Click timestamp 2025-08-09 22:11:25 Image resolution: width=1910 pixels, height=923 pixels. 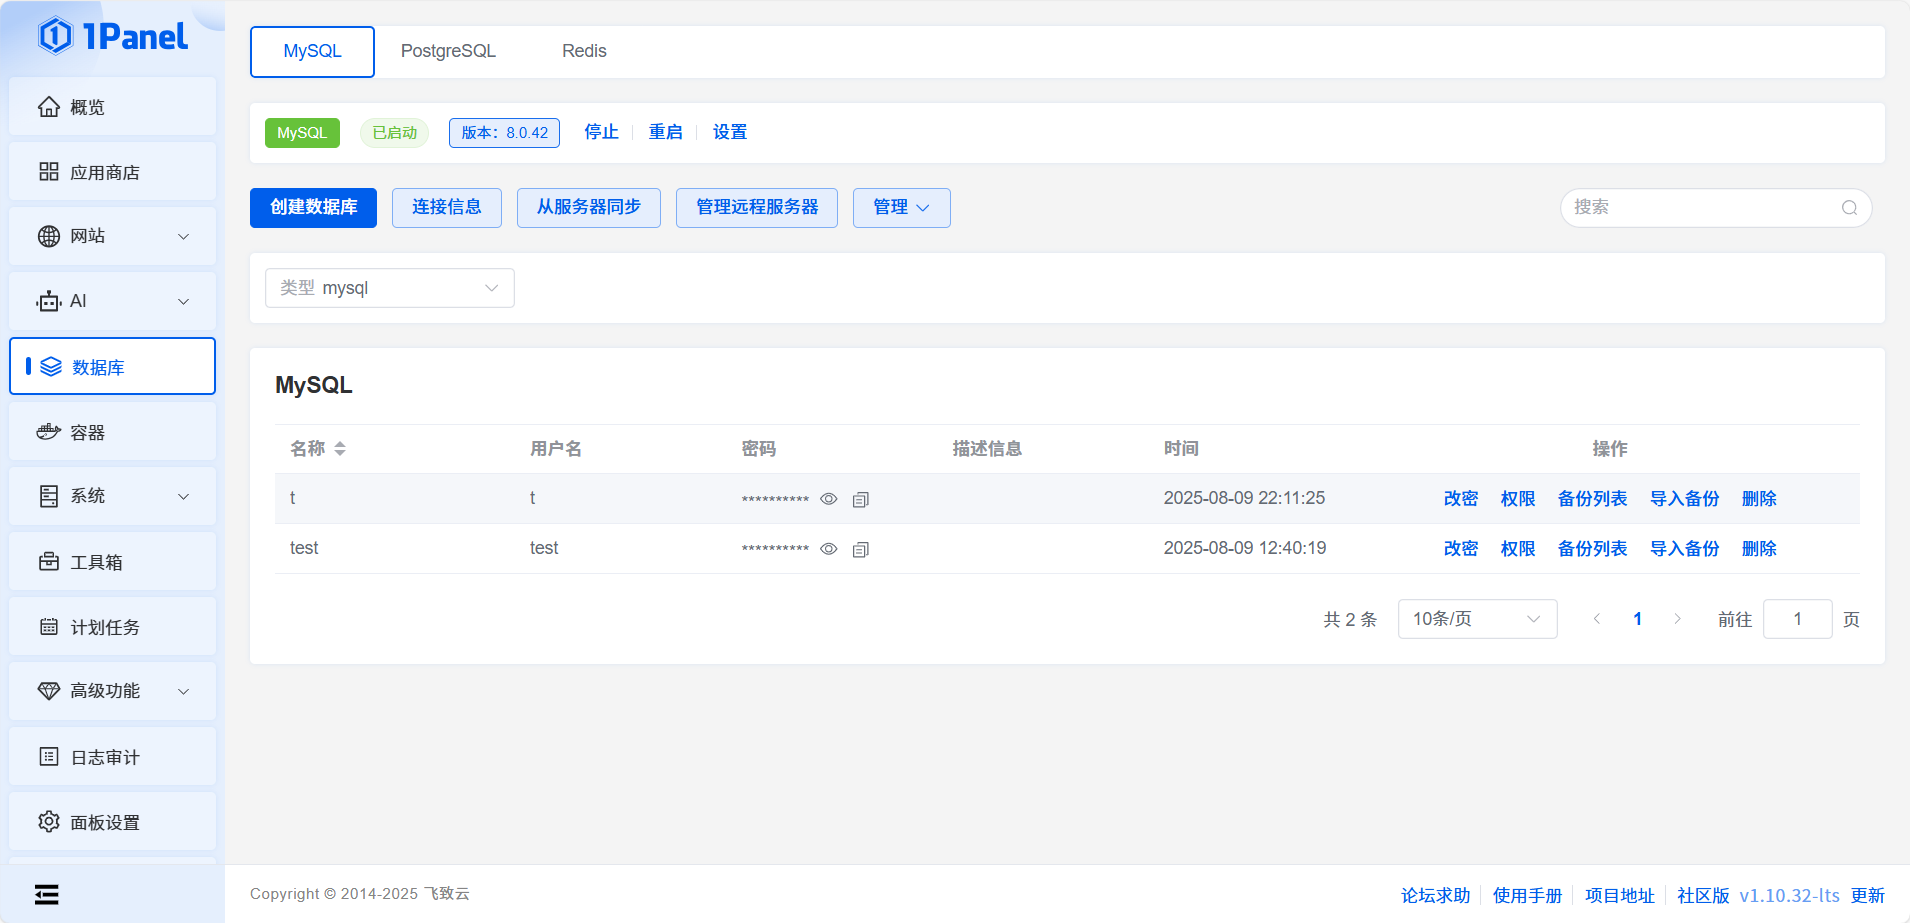click(1244, 498)
